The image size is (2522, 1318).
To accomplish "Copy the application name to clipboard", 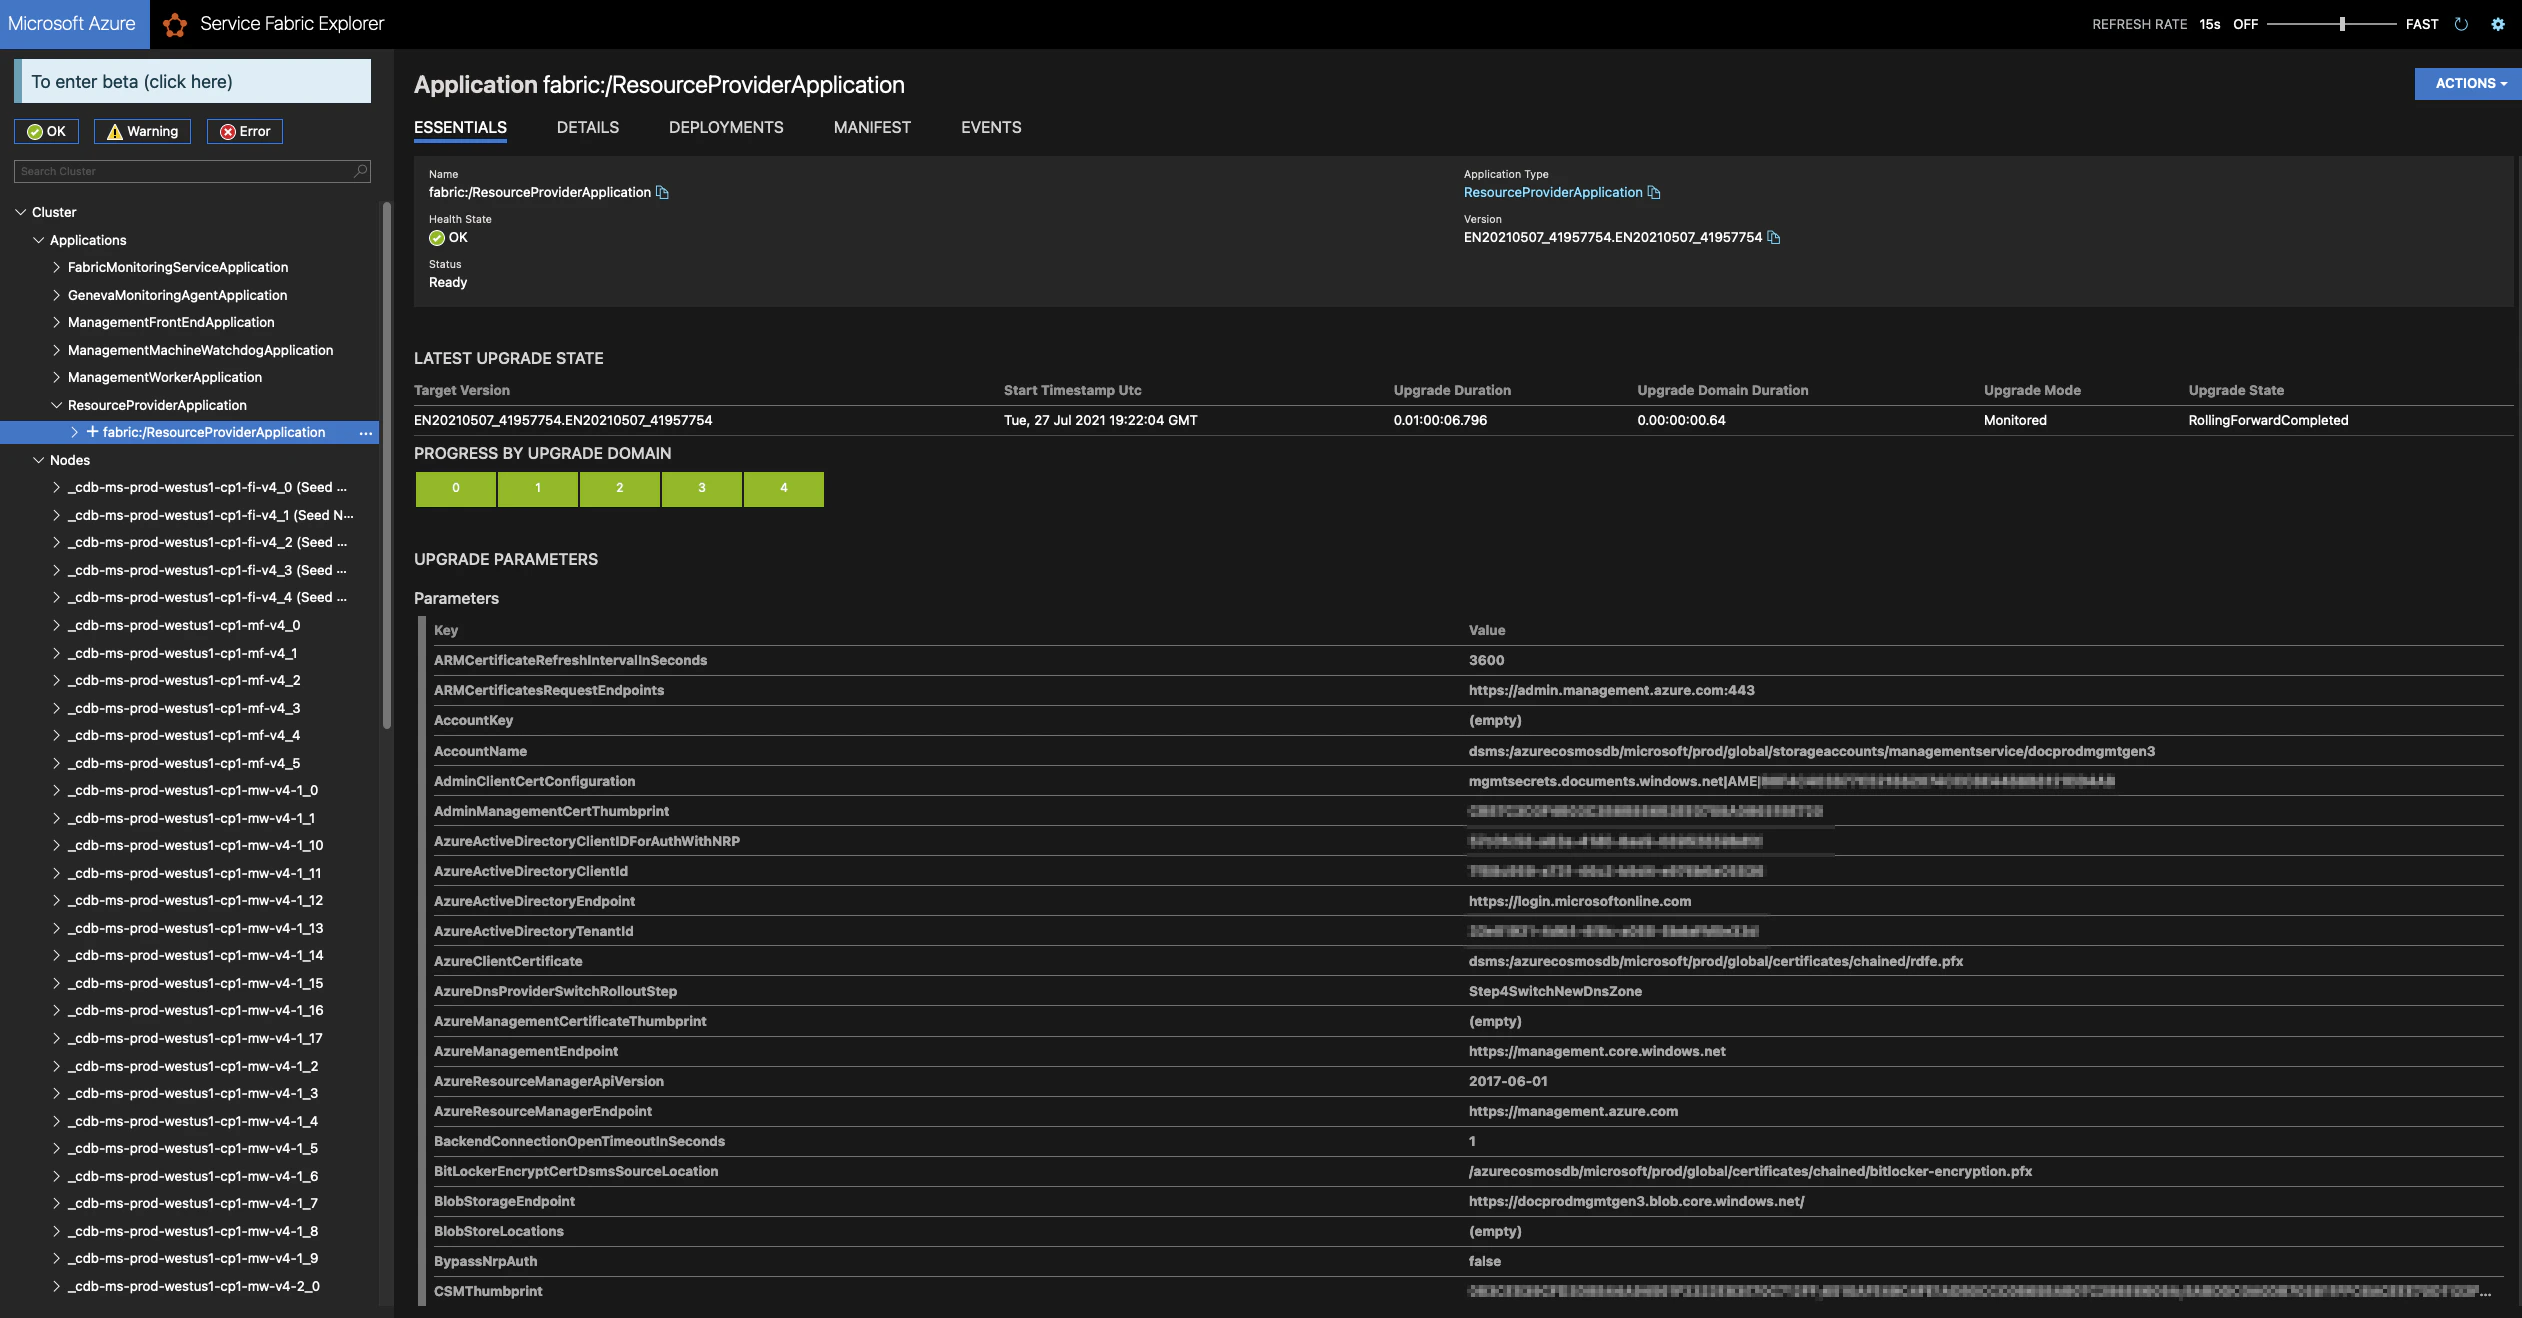I will click(x=662, y=192).
